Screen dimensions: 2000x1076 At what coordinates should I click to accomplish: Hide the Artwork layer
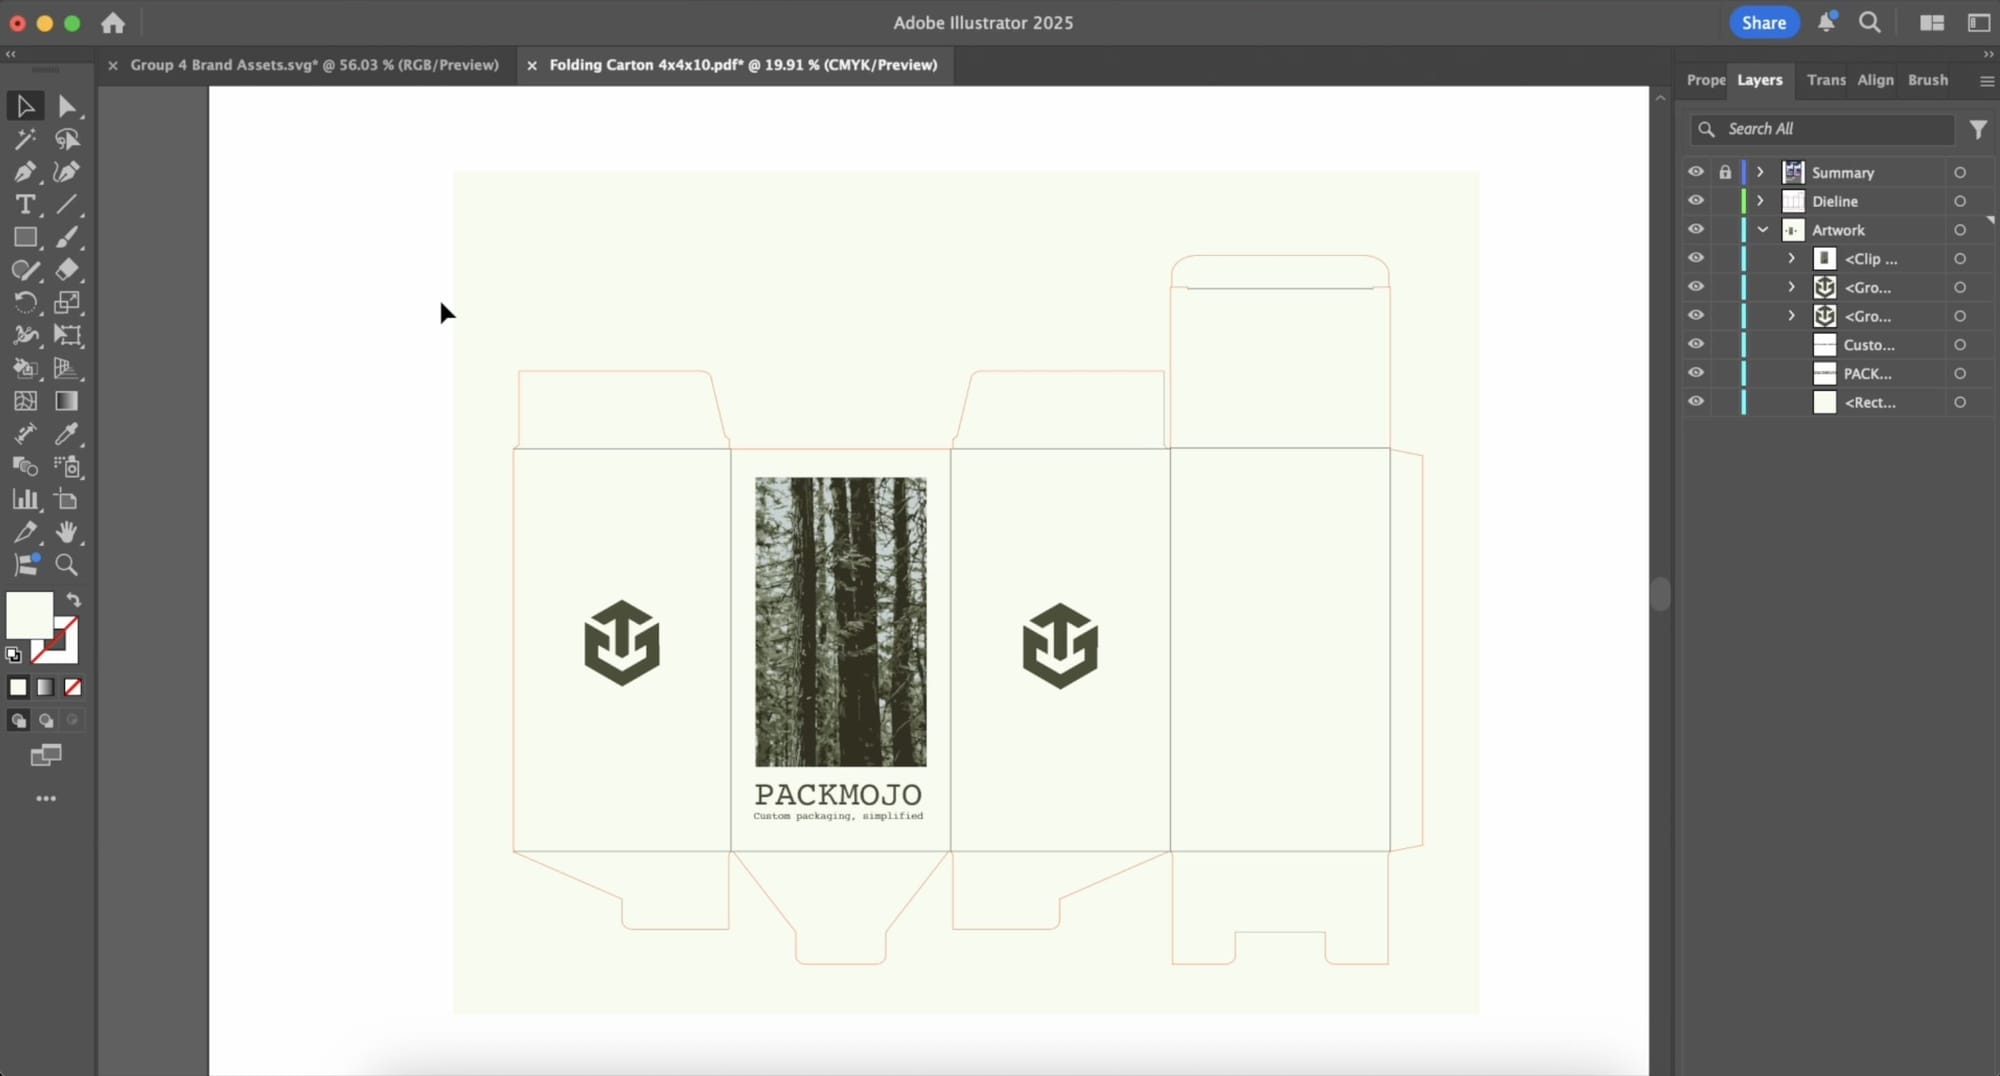(x=1696, y=230)
